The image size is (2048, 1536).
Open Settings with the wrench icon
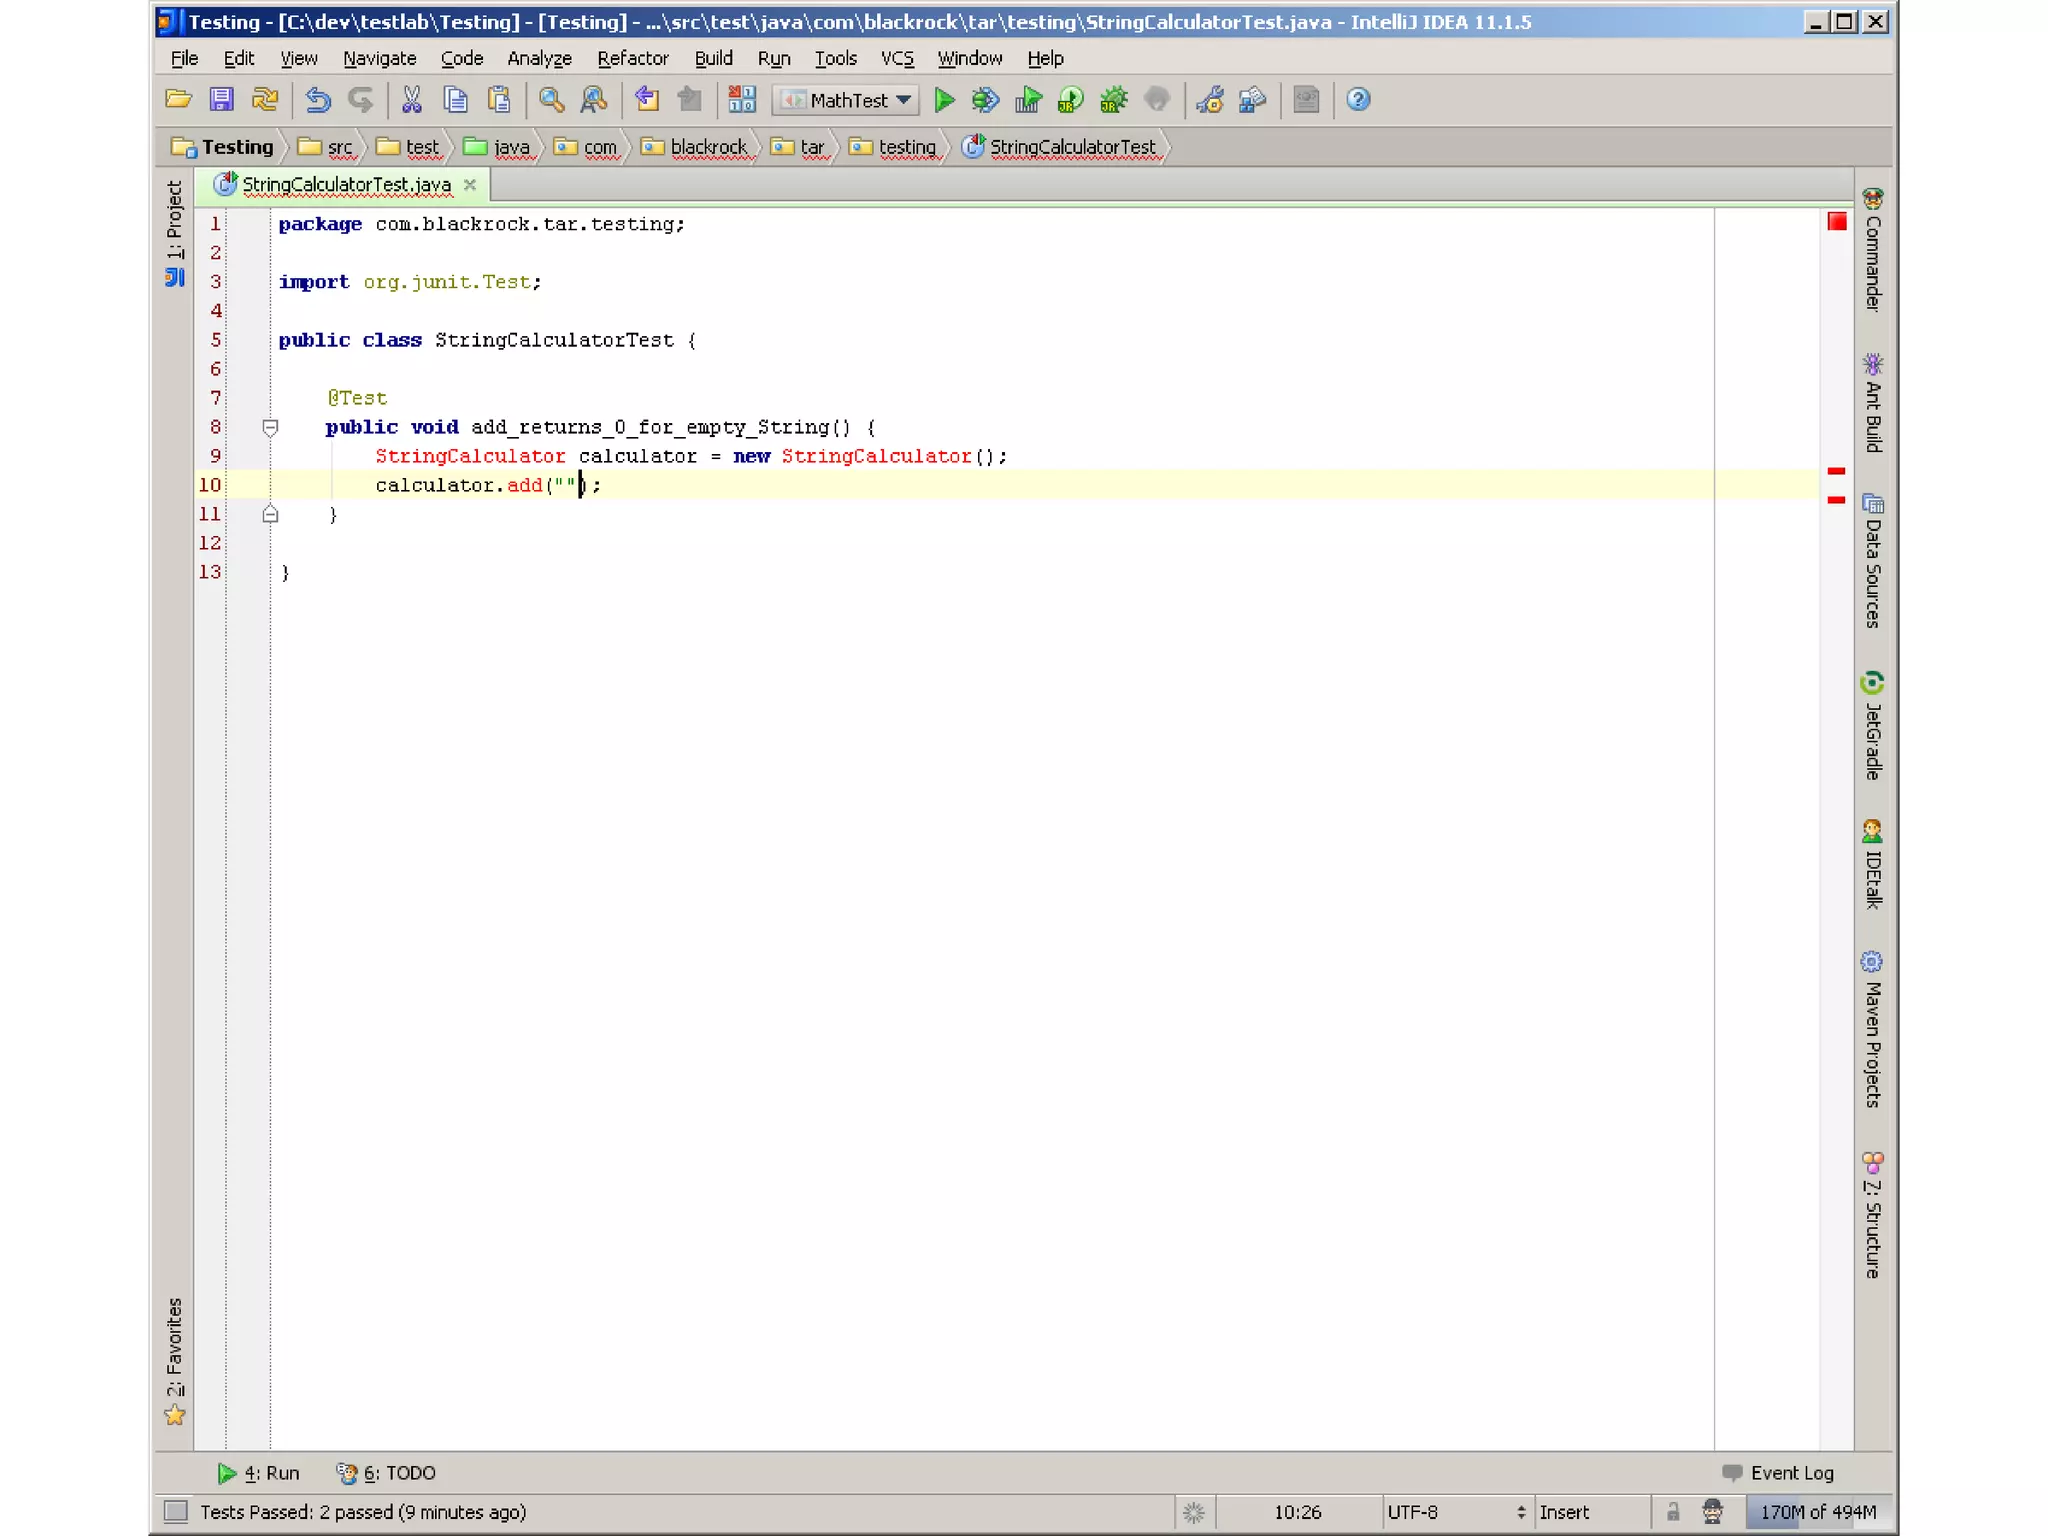tap(1210, 100)
